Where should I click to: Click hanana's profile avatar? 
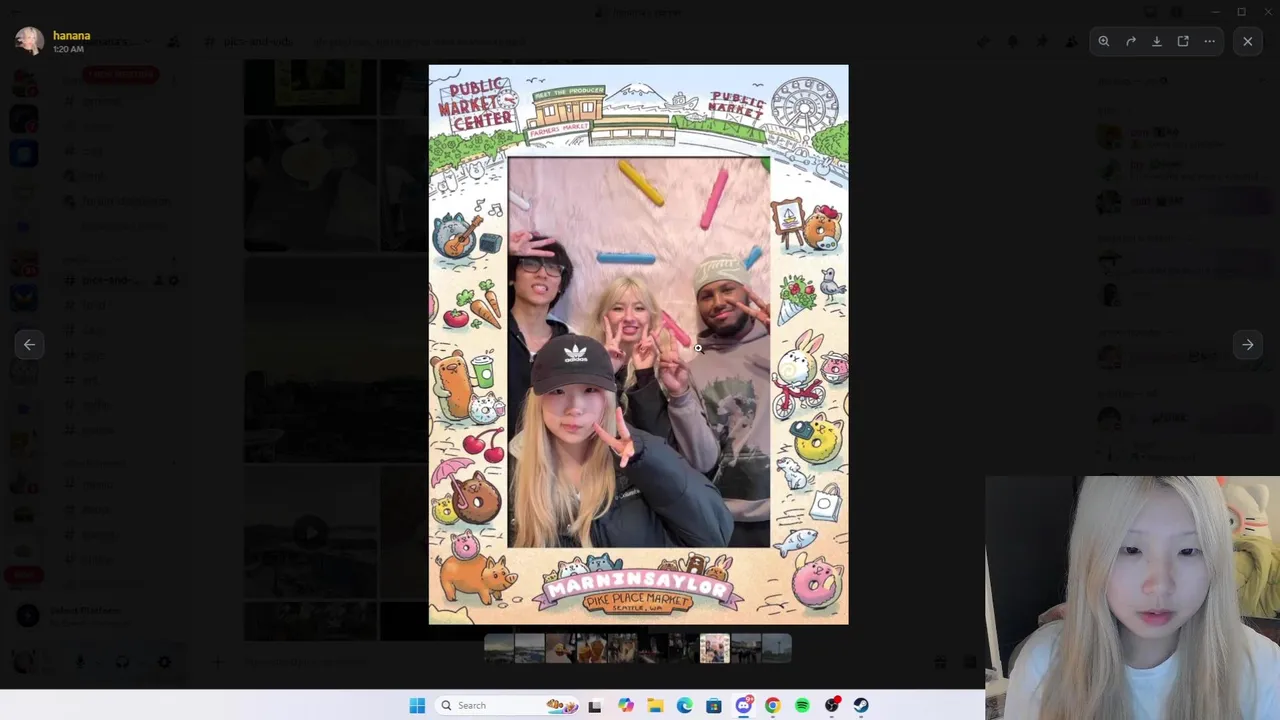29,41
